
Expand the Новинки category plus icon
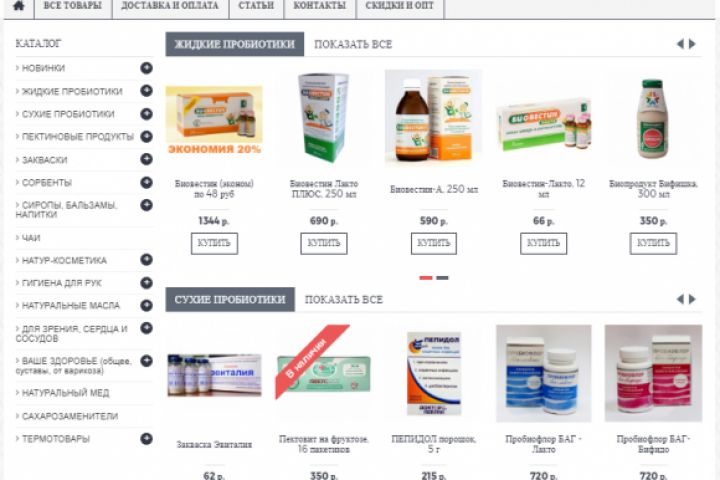tap(146, 68)
